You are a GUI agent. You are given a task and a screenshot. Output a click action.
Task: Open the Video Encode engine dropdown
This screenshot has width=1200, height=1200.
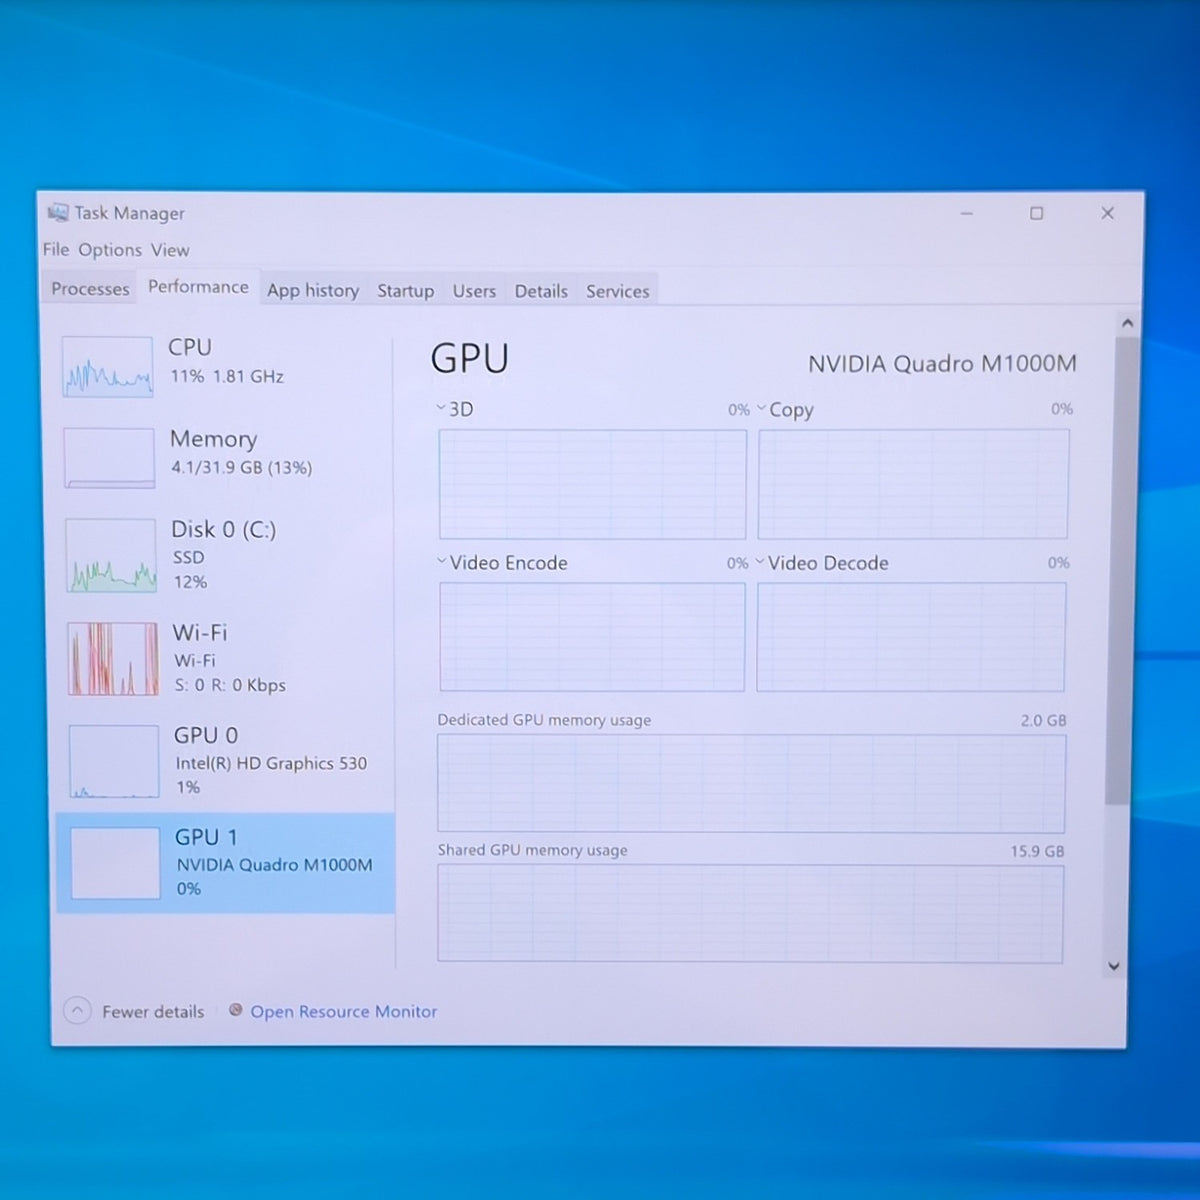click(442, 561)
